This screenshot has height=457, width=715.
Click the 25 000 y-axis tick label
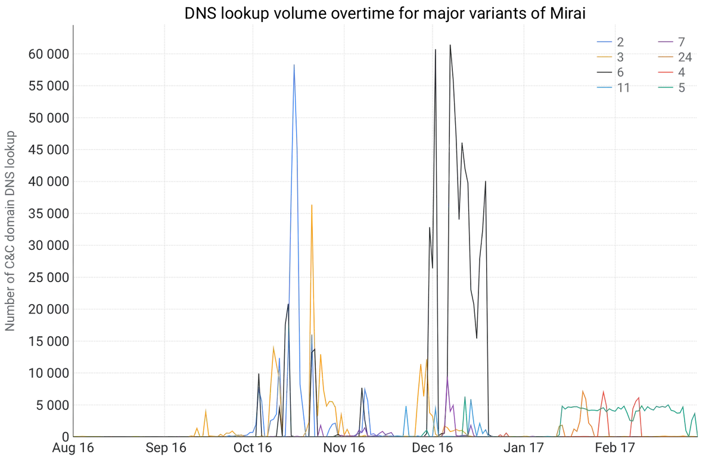point(49,277)
